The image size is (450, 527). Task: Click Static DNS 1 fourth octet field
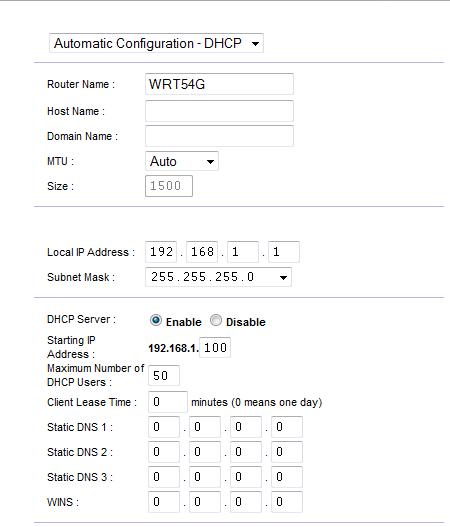tap(287, 427)
